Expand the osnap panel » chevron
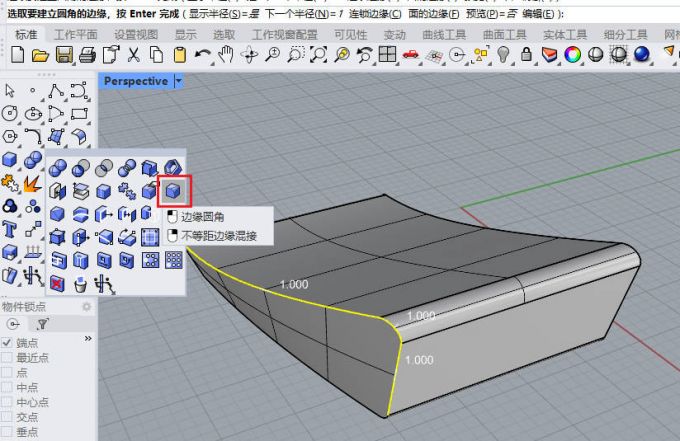The height and width of the screenshot is (441, 680). [x=88, y=338]
